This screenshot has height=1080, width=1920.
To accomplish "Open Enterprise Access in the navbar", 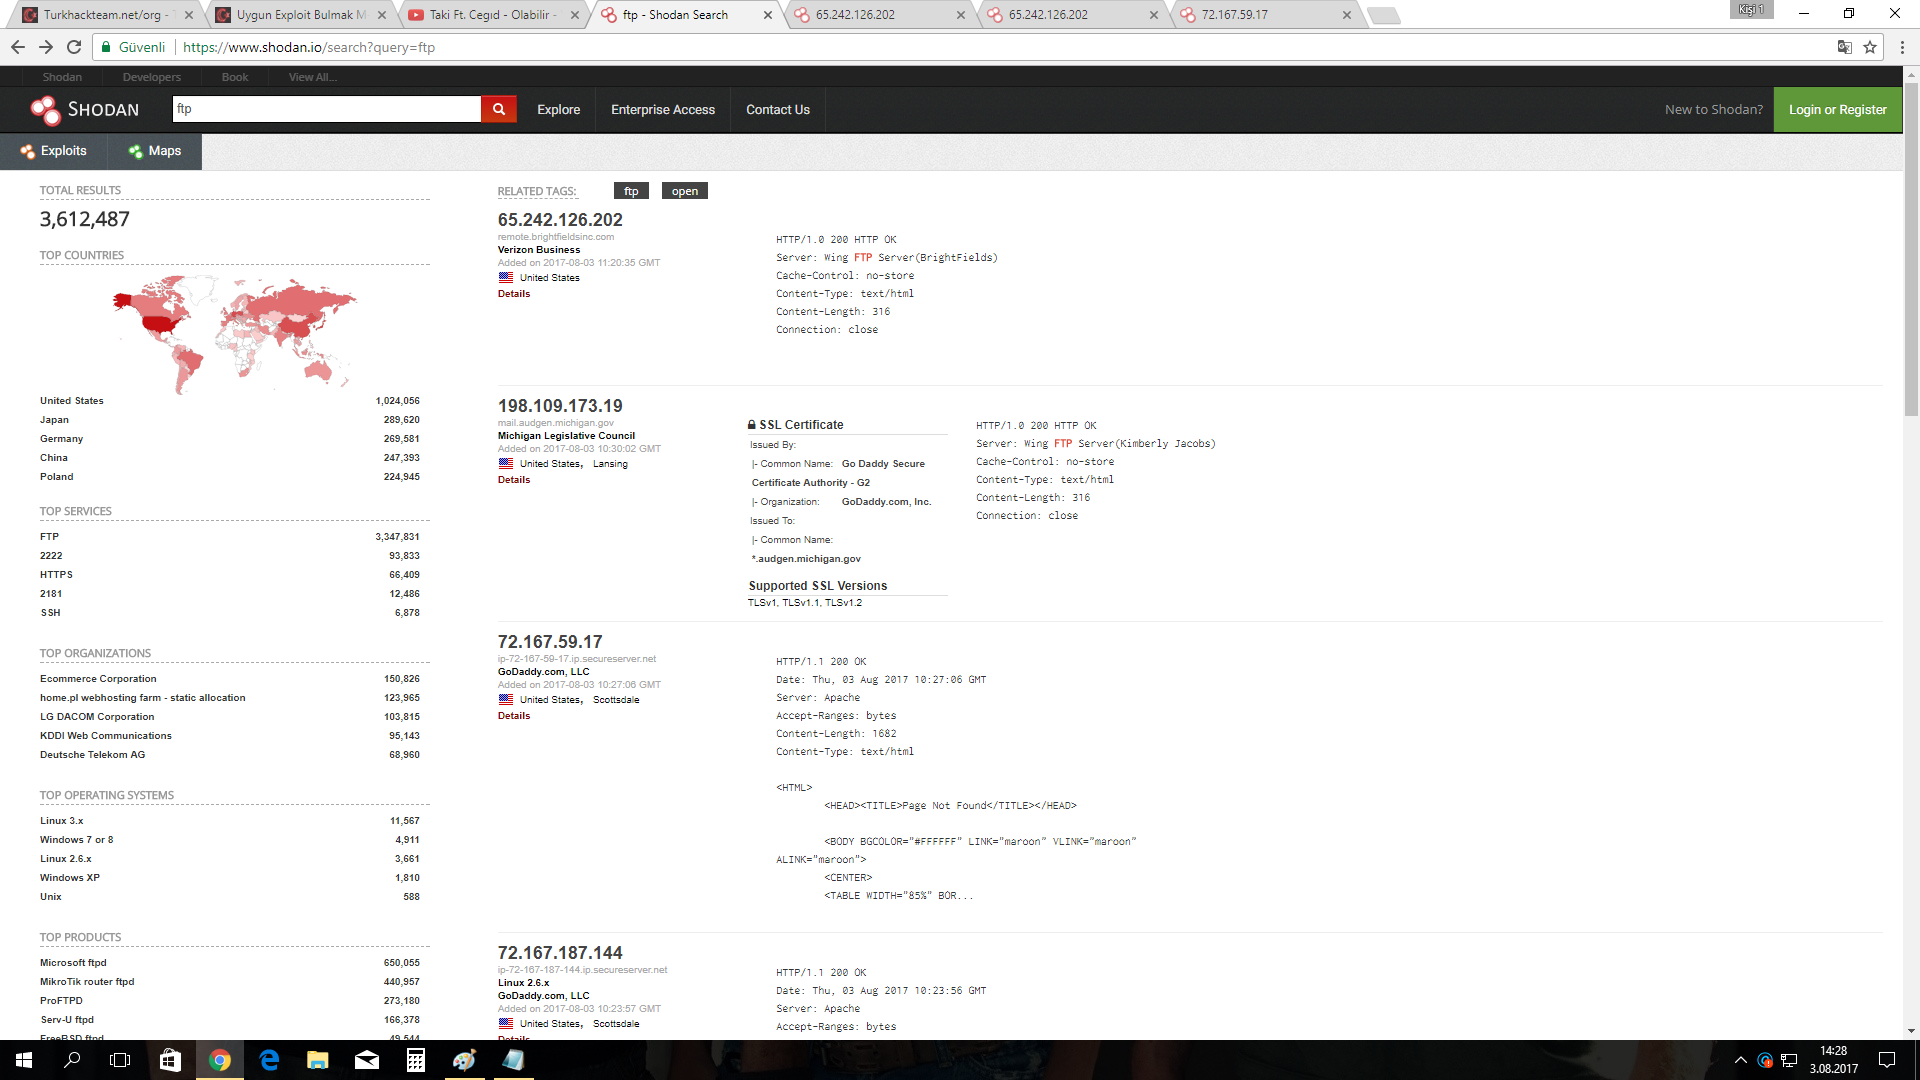I will pos(663,110).
